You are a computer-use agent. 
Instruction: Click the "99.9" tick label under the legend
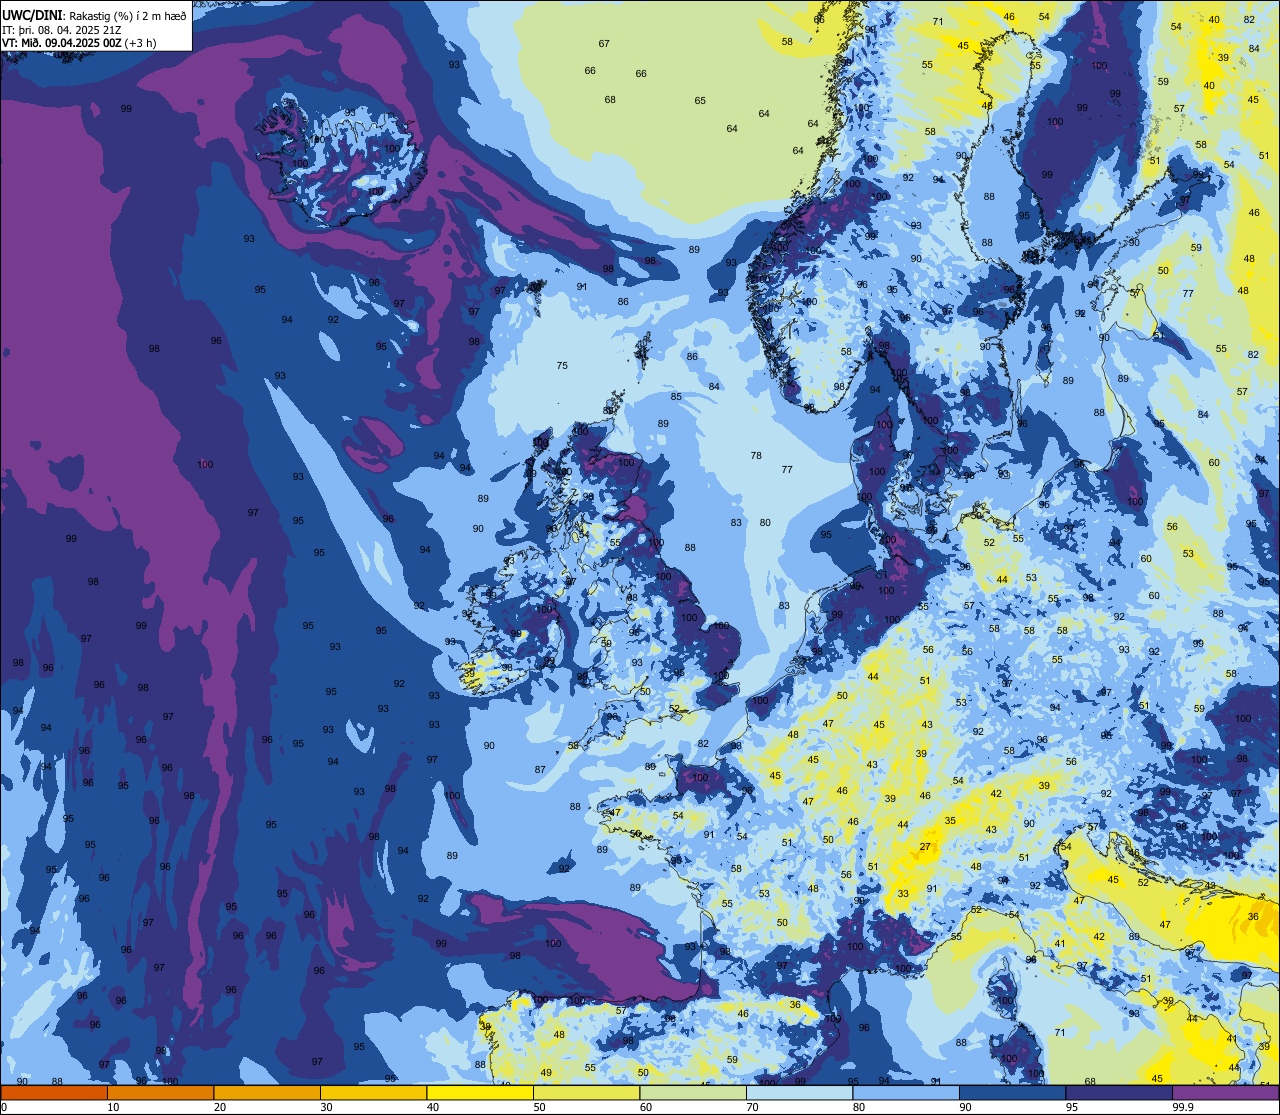click(x=1184, y=1106)
